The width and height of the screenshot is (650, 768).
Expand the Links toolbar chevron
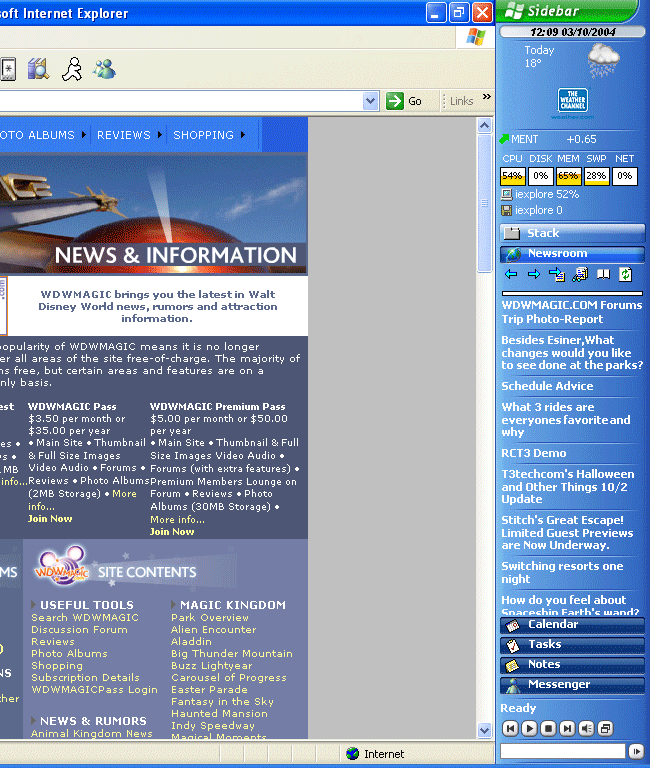(487, 98)
